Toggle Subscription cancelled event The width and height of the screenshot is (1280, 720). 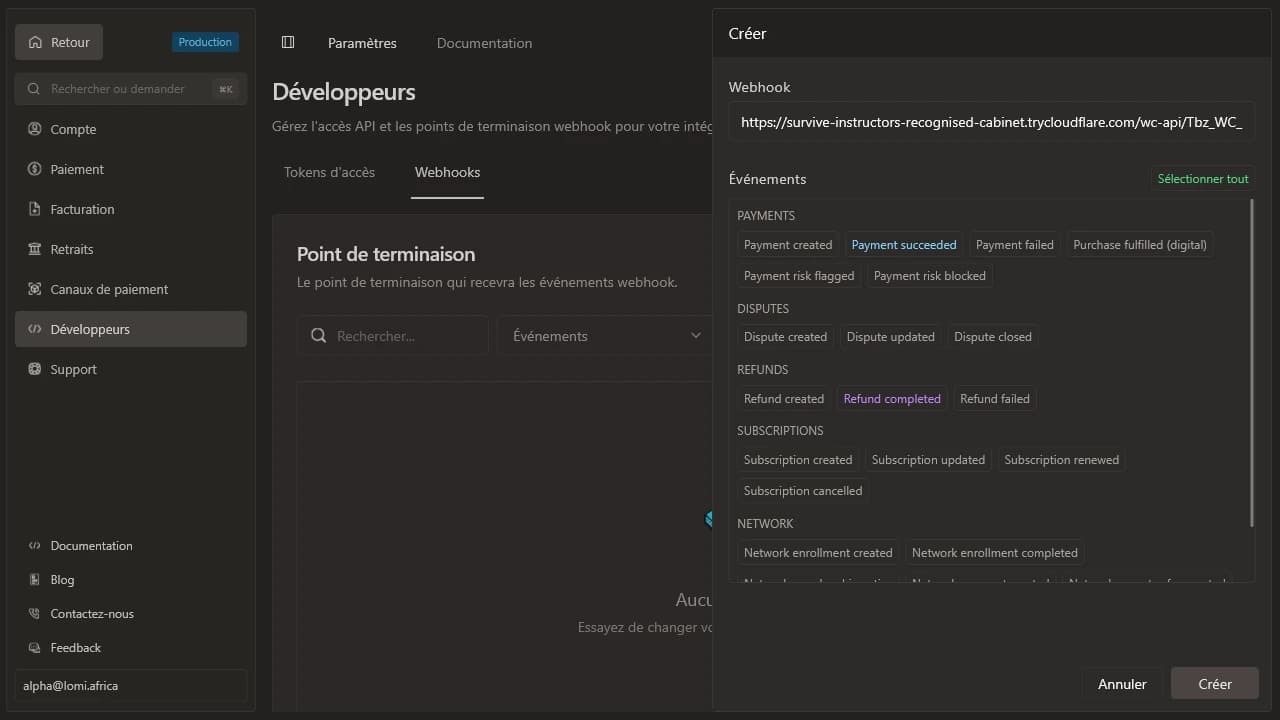coord(803,491)
